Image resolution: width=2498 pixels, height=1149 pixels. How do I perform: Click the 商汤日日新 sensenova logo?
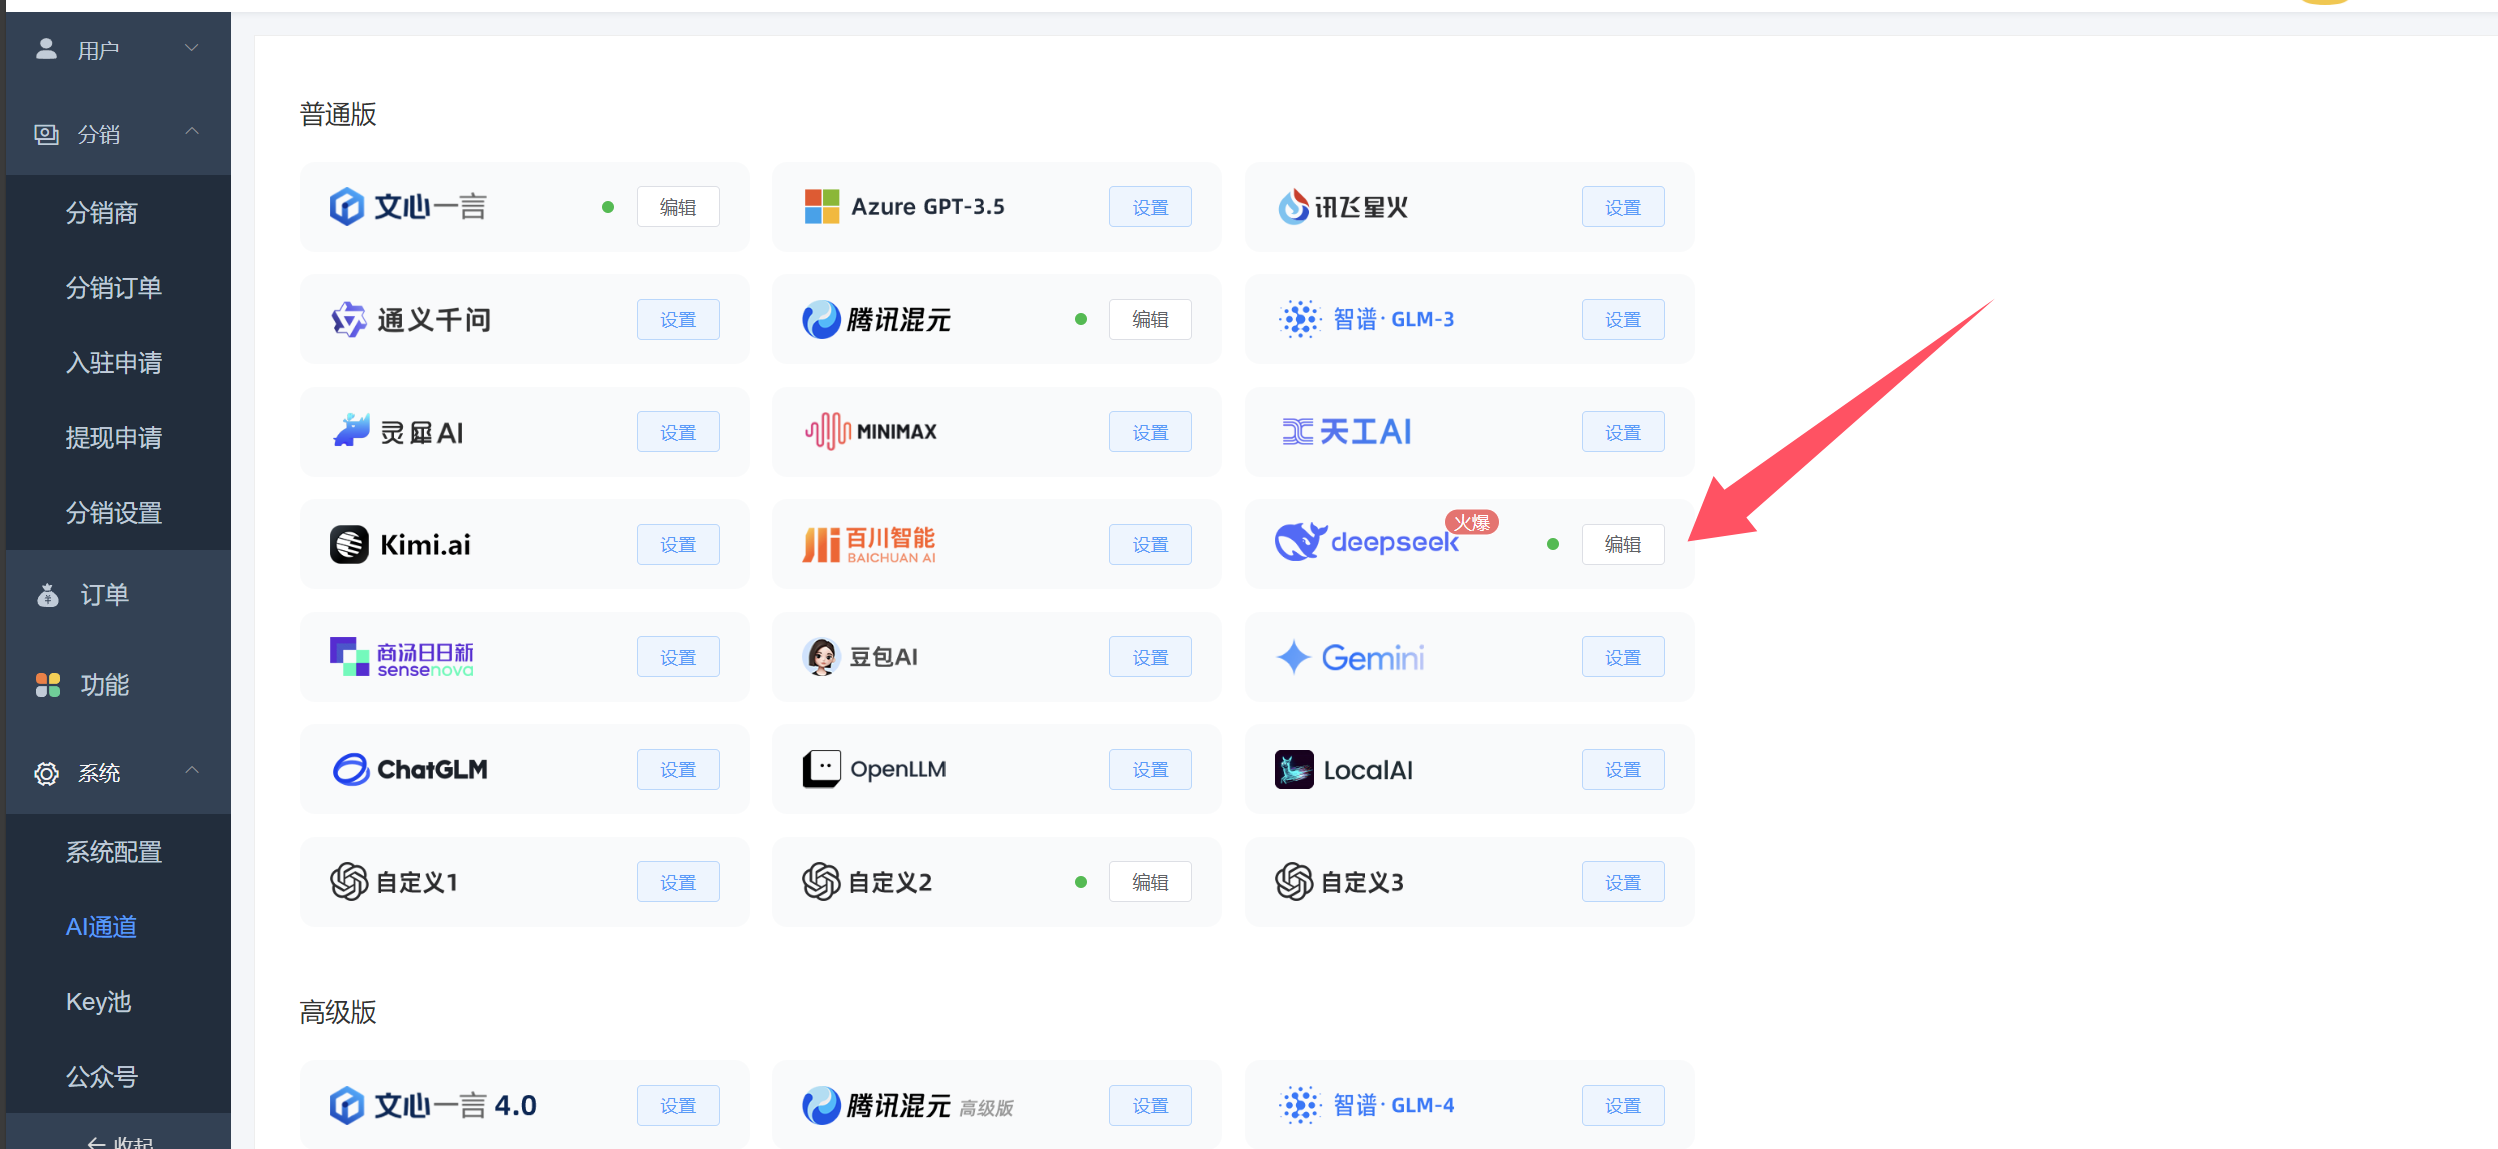[x=349, y=657]
